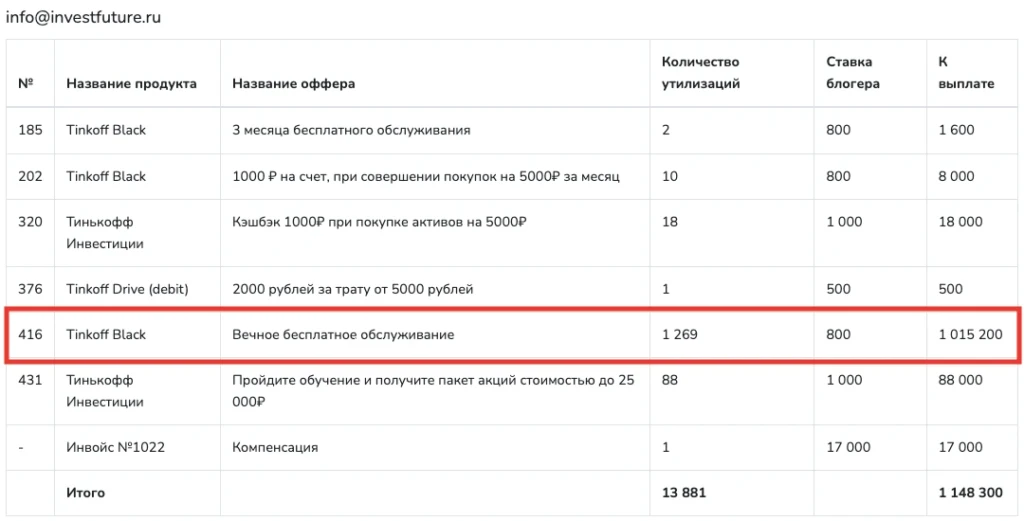Screen dimensions: 1024x521
Task: Click payout value 1 015 200
Action: click(970, 335)
